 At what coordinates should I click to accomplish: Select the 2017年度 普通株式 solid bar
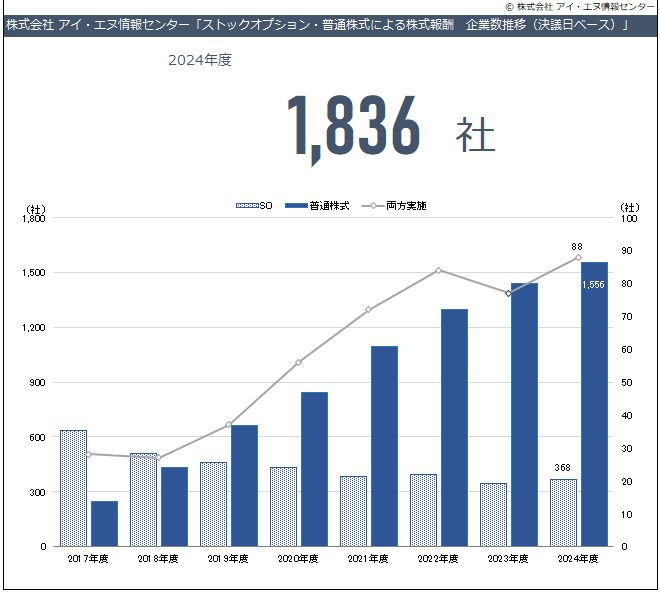[104, 523]
